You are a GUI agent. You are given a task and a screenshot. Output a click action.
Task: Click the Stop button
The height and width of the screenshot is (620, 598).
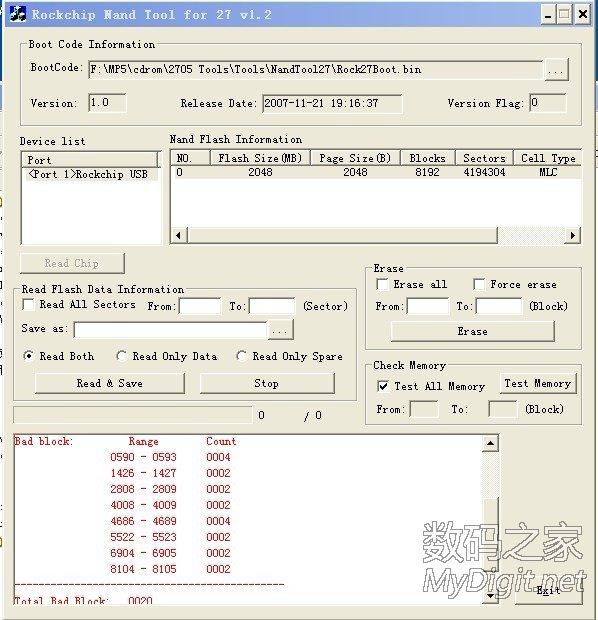point(267,383)
